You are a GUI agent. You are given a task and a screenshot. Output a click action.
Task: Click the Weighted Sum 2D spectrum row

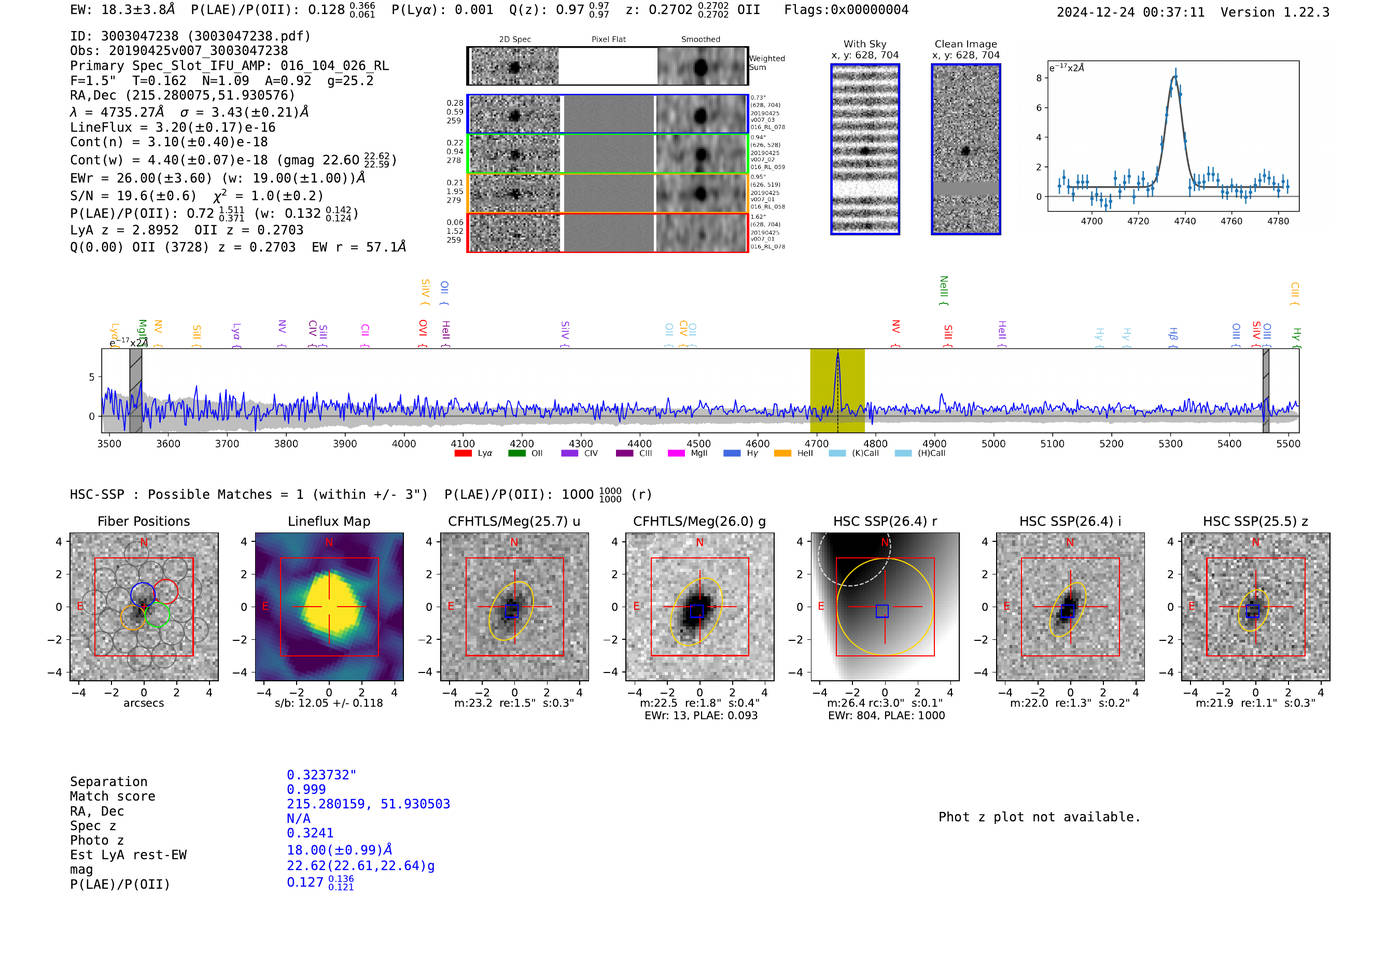pyautogui.click(x=608, y=66)
